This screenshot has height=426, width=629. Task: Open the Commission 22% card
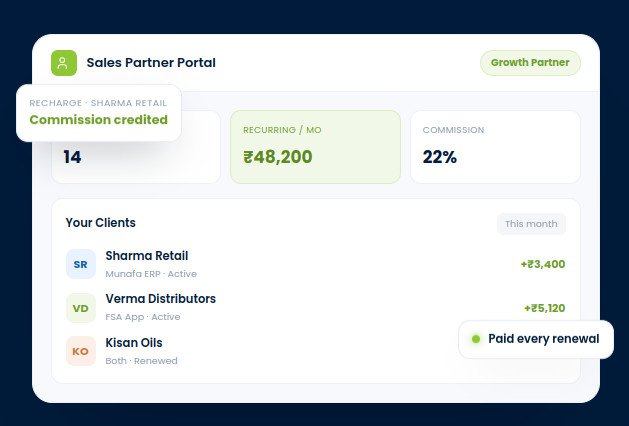[x=495, y=147]
